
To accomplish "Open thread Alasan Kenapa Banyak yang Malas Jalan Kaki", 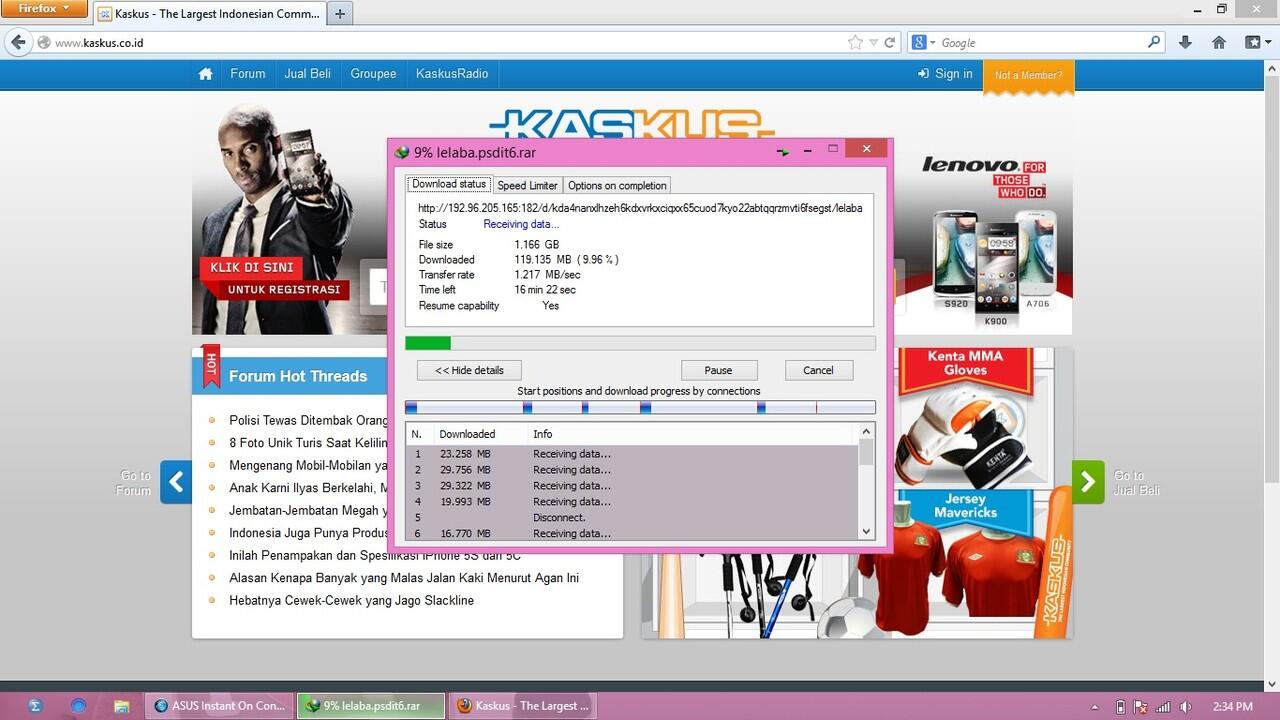I will click(404, 578).
